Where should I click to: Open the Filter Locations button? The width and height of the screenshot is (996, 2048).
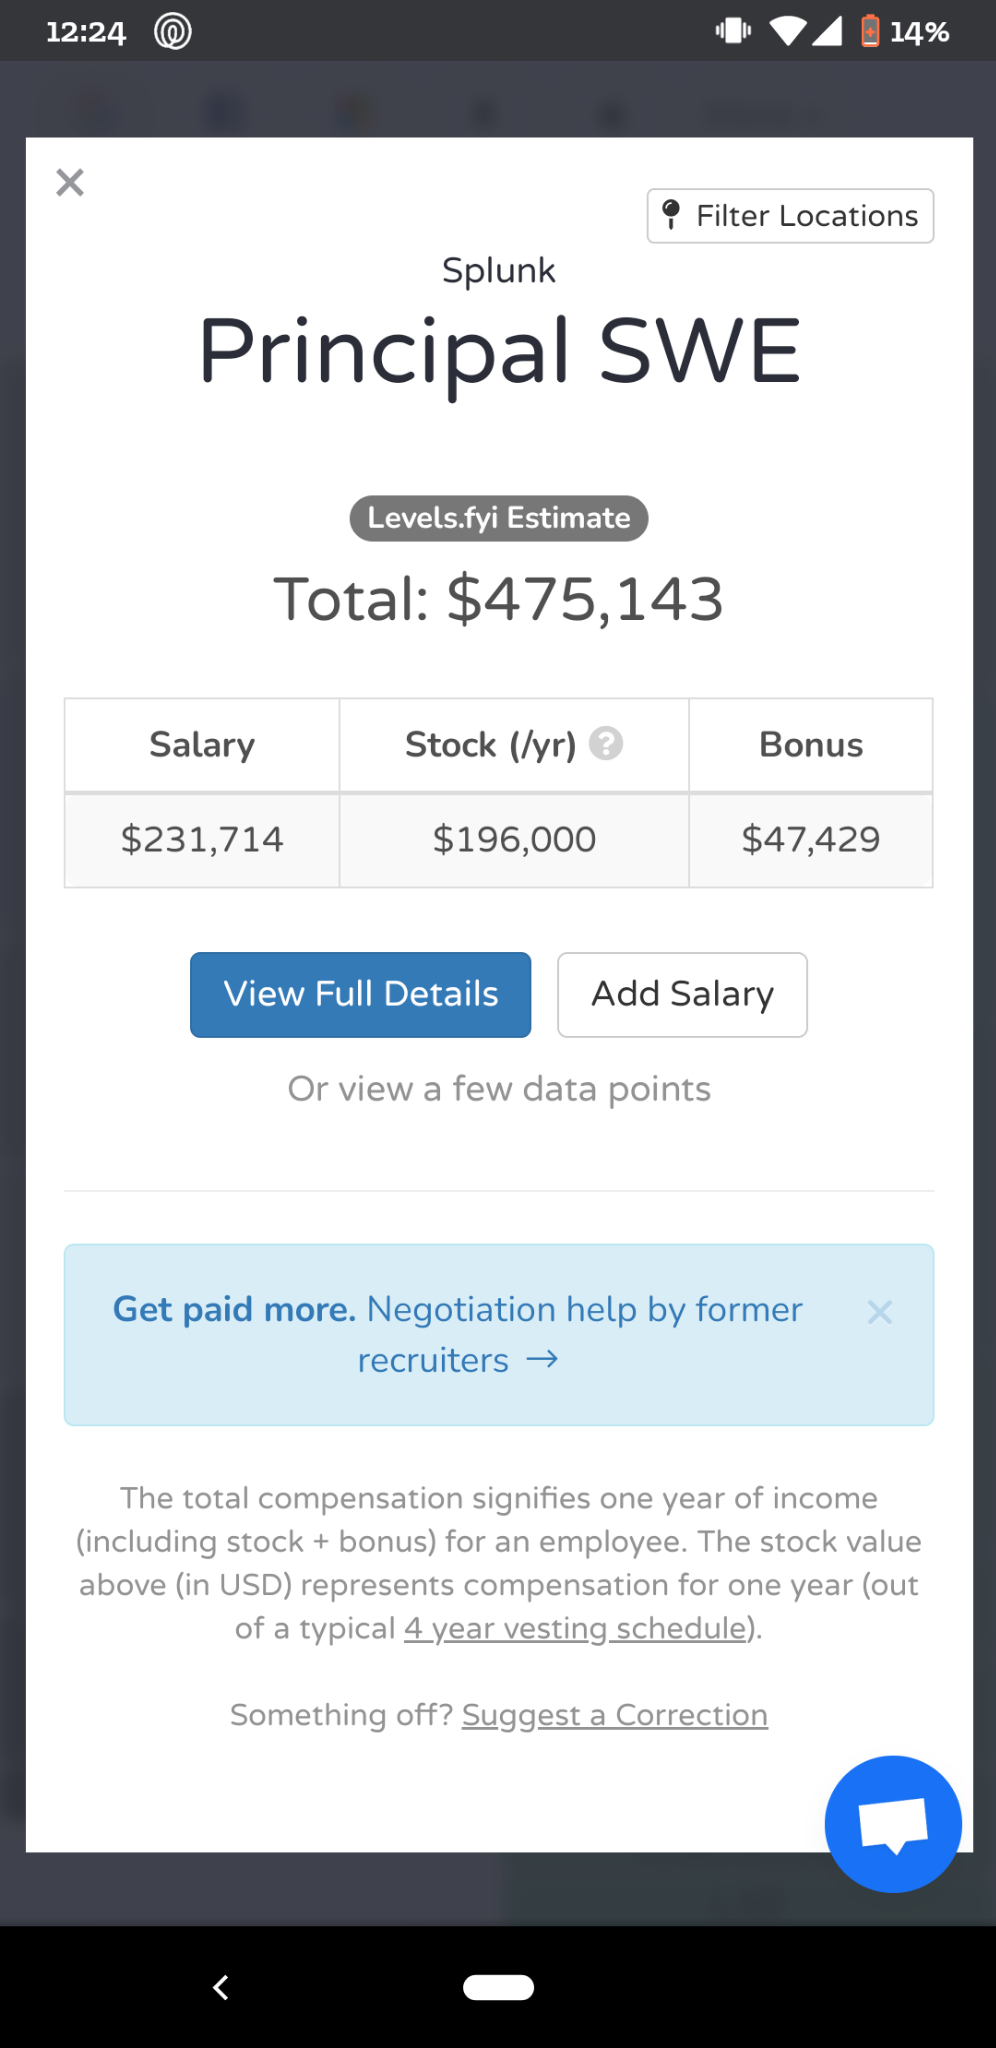click(790, 216)
